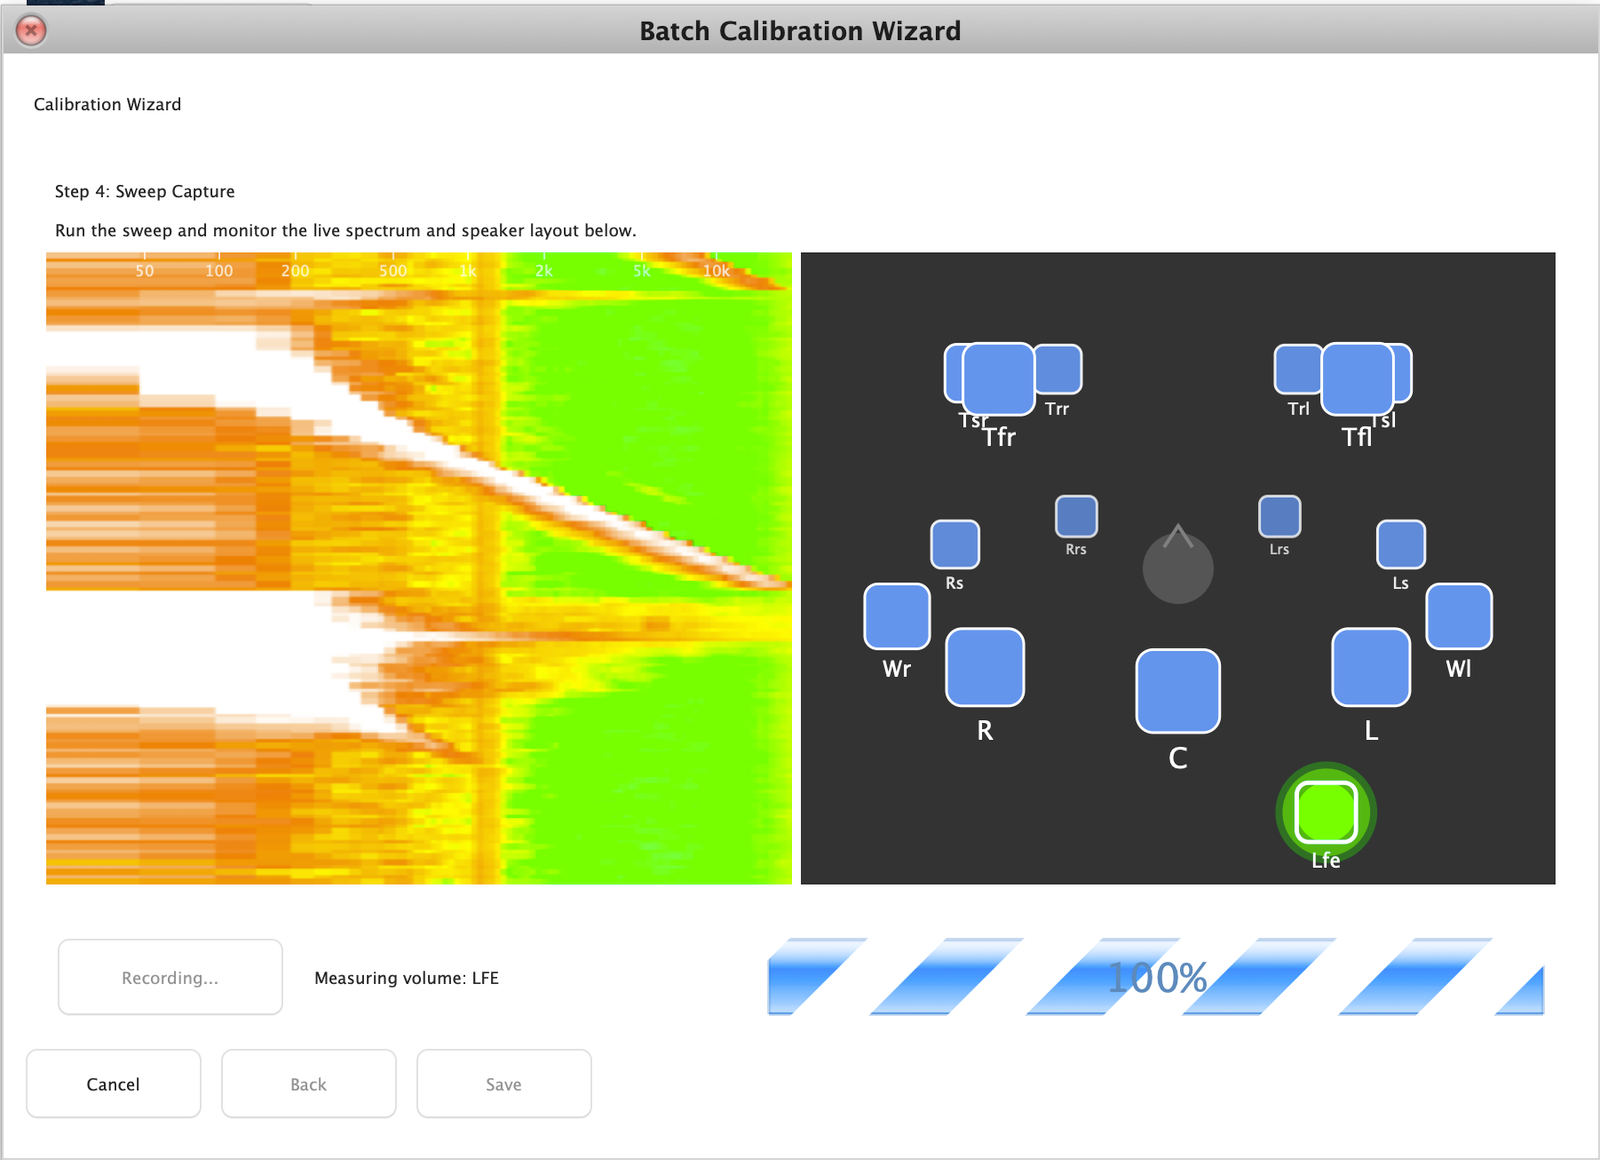1600x1160 pixels.
Task: Click the Save button
Action: tap(503, 1084)
